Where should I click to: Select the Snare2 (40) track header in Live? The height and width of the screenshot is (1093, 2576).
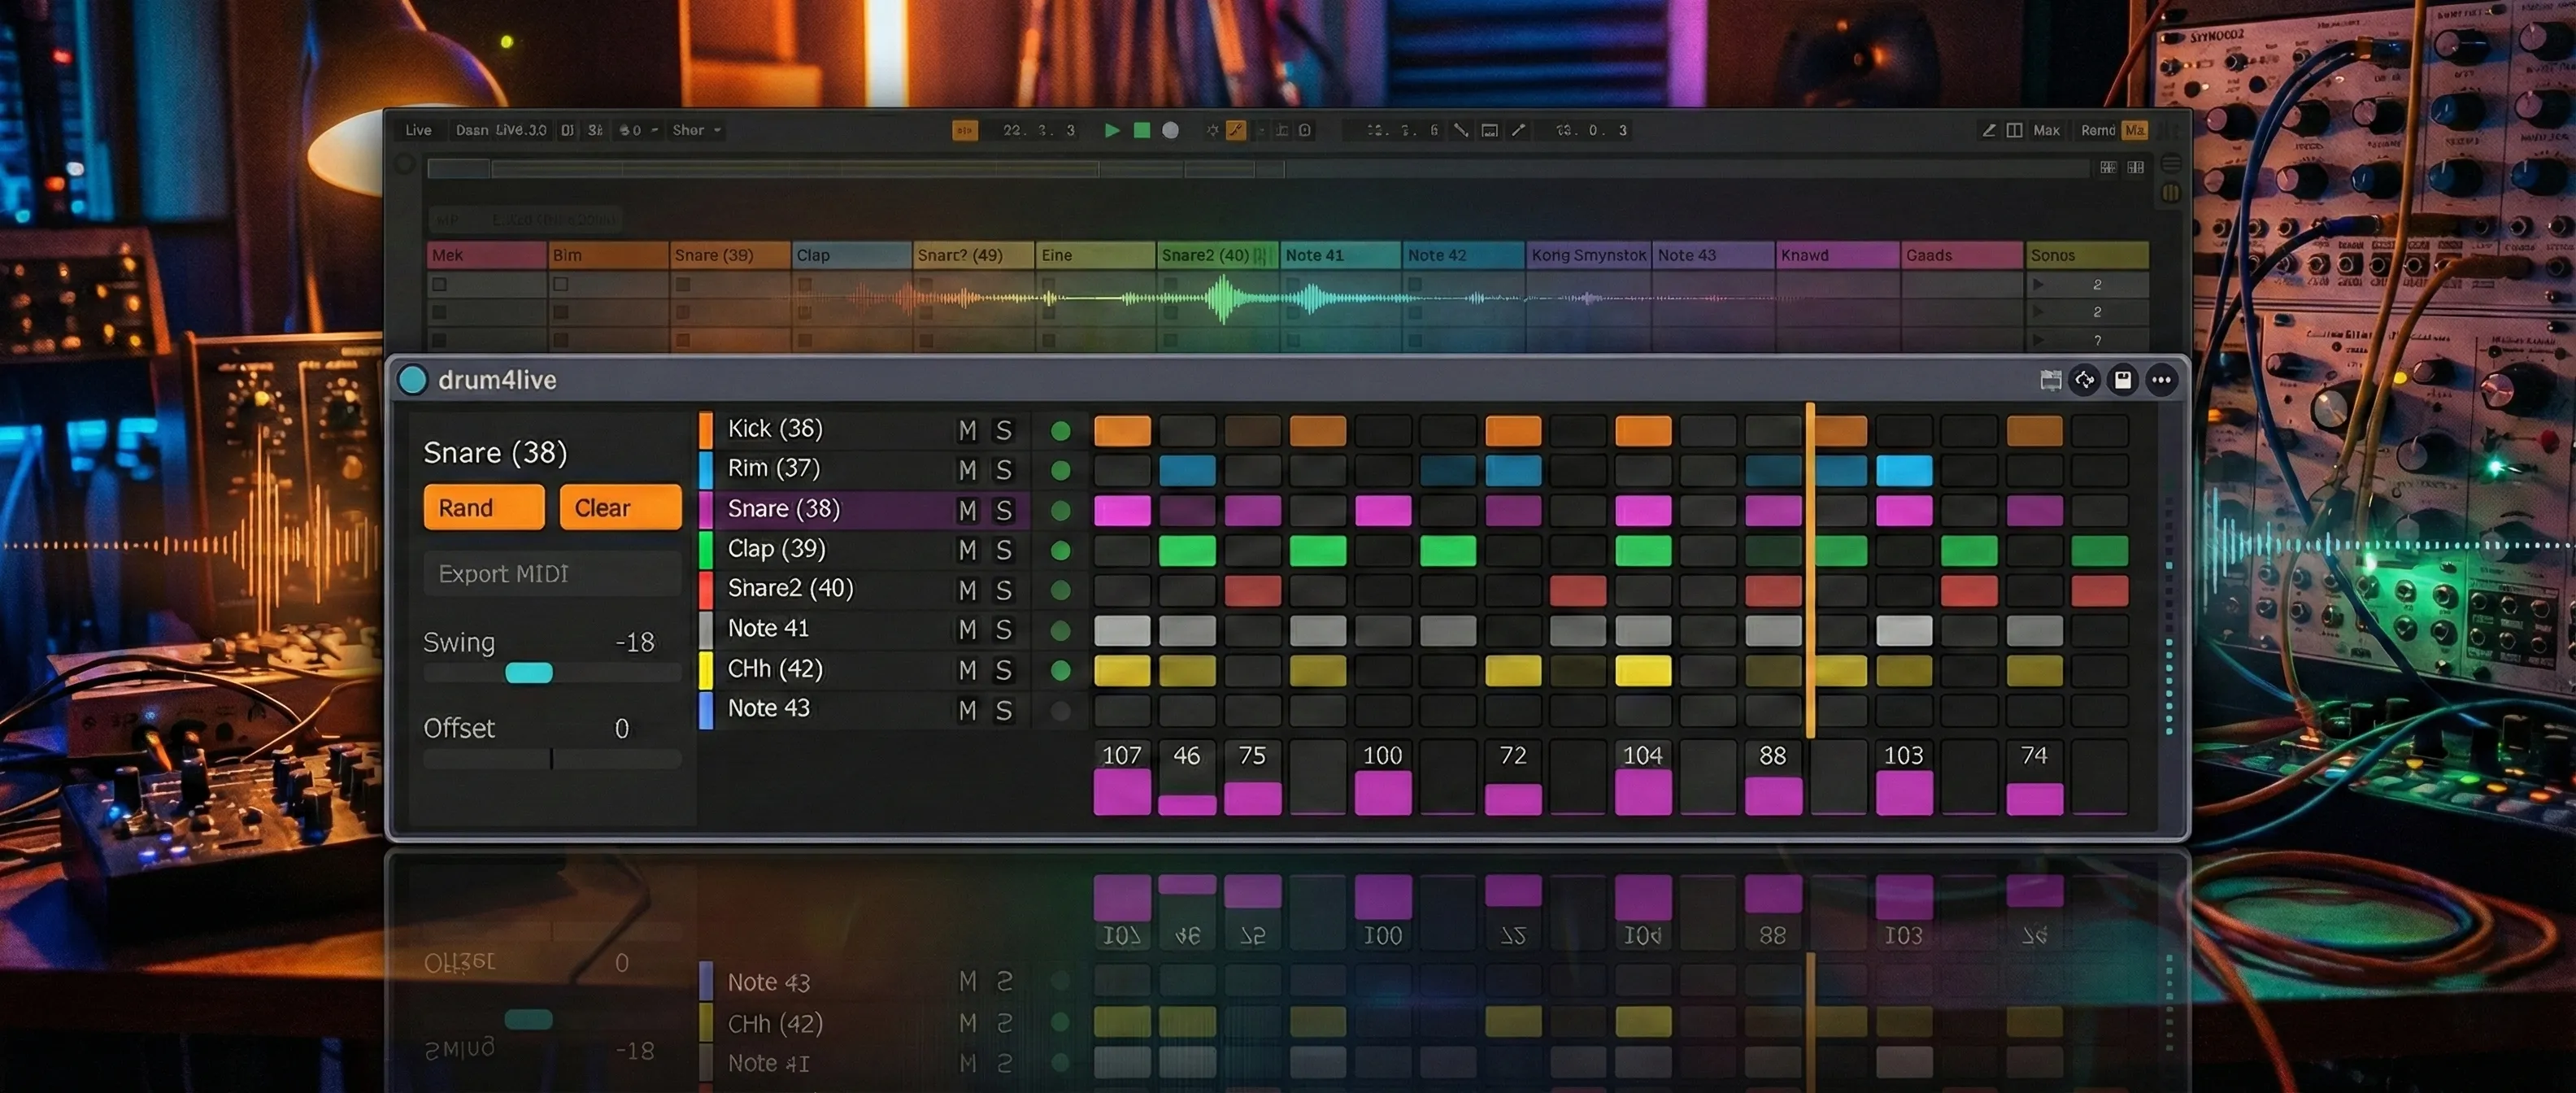point(1217,255)
